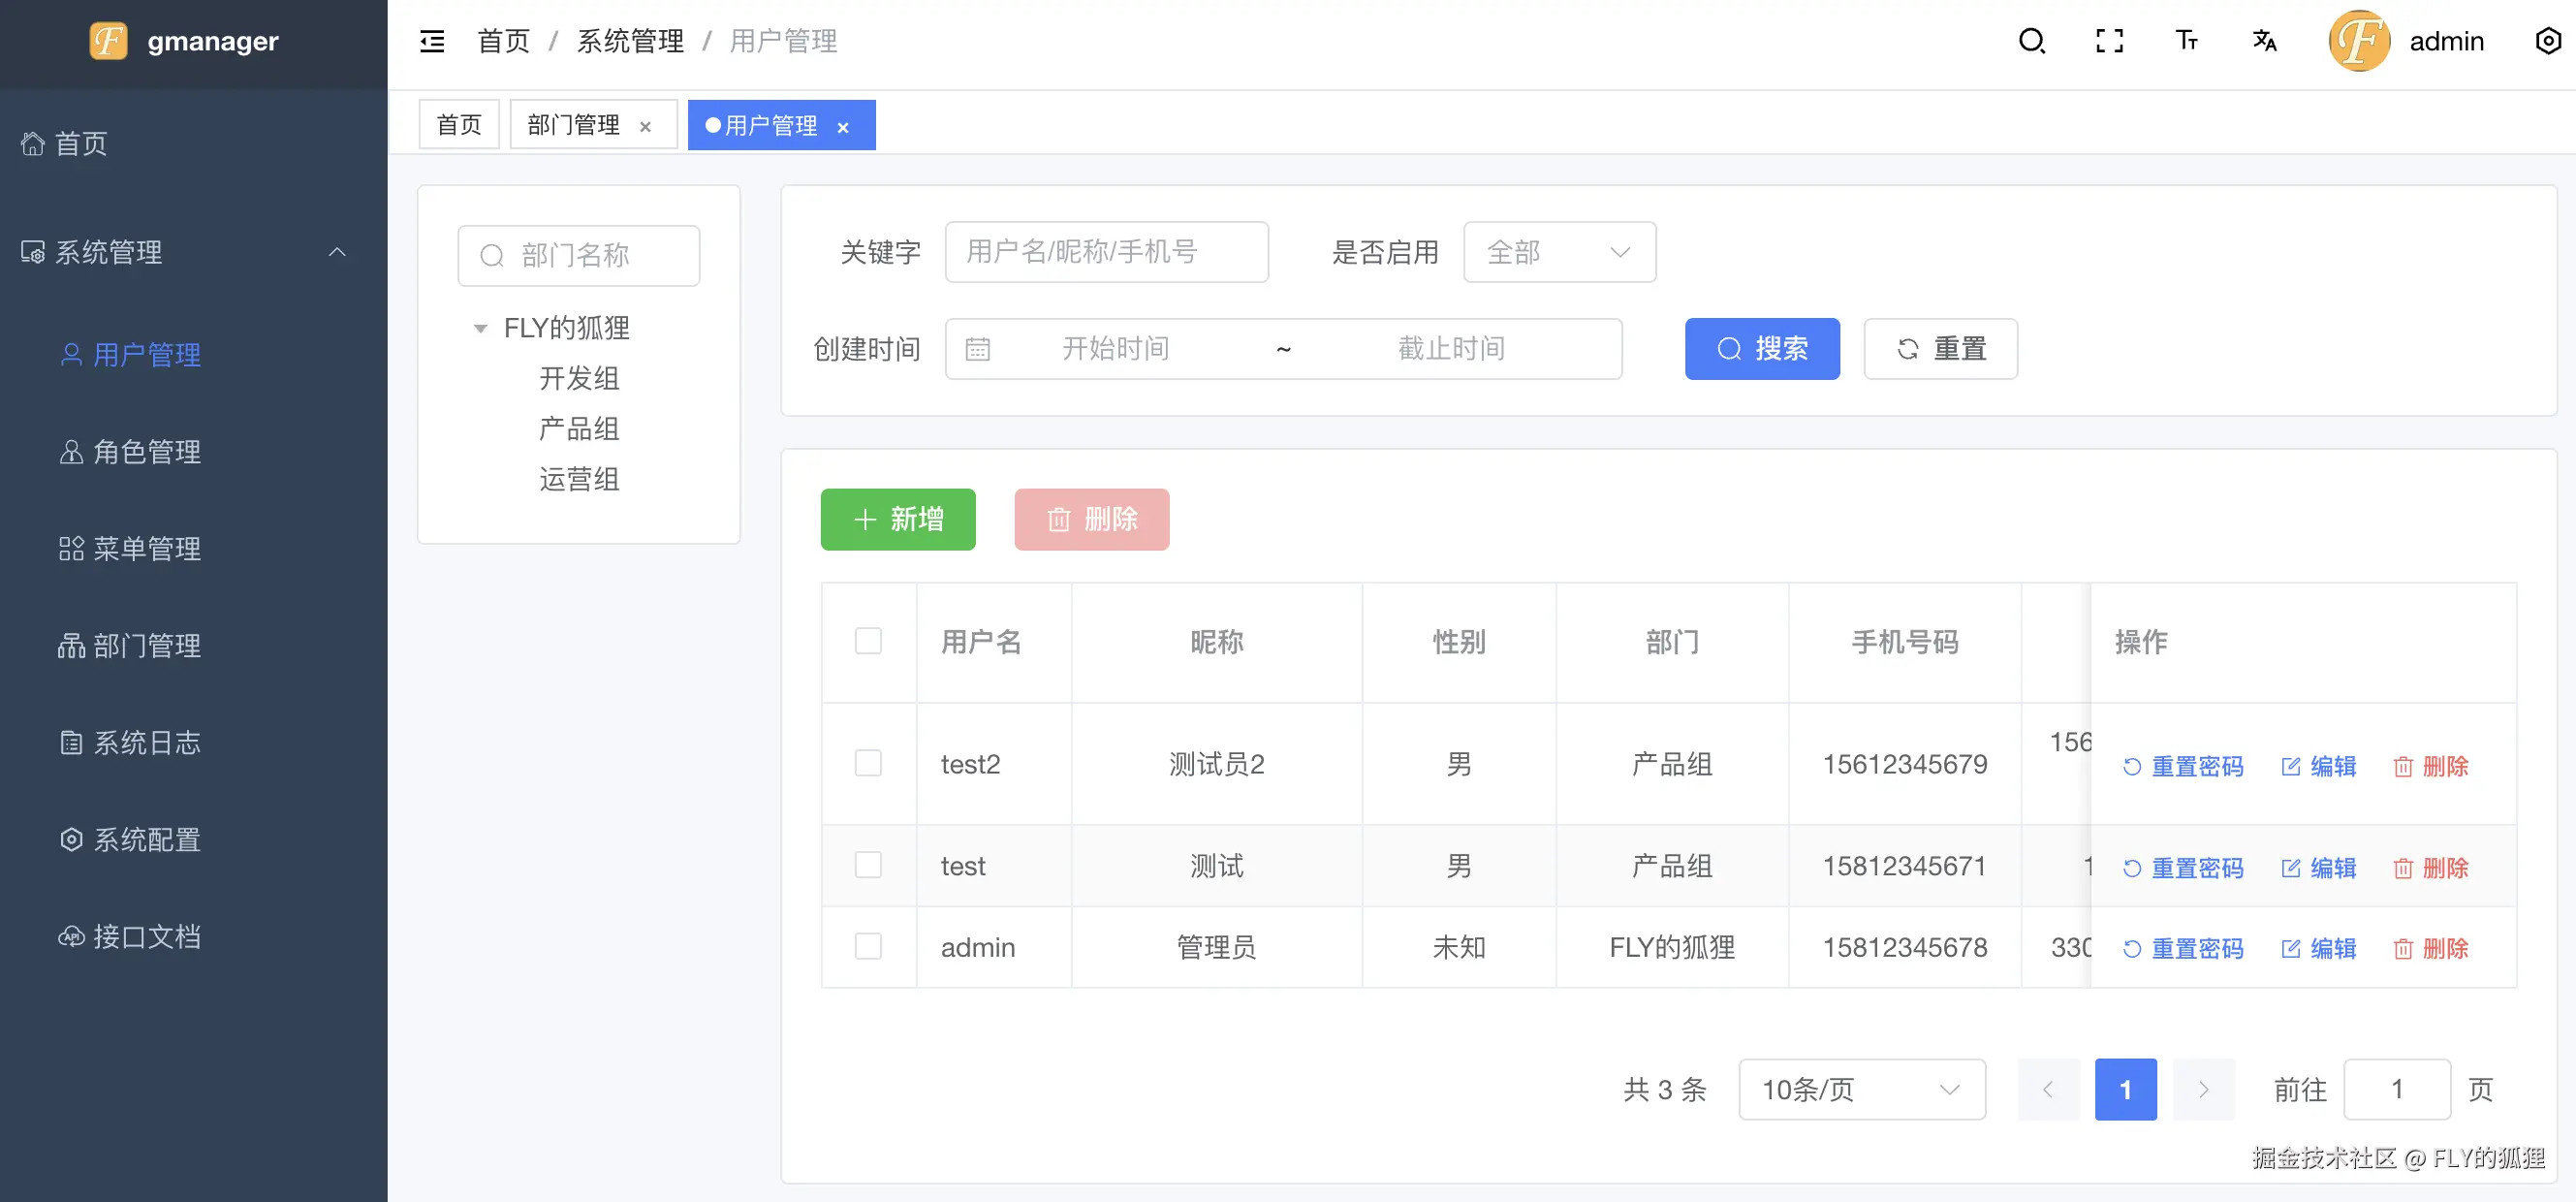Close the 用户管理 tab
This screenshot has width=2576, height=1202.
[x=843, y=127]
